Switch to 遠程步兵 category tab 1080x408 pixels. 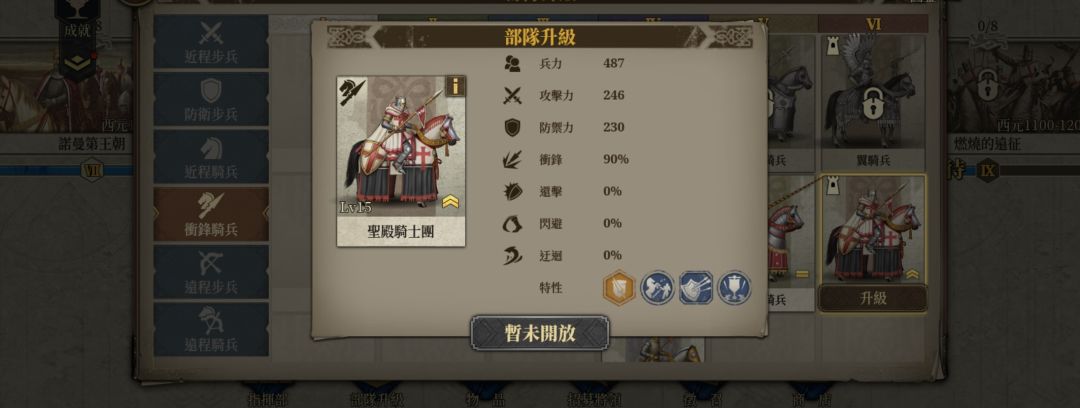click(x=211, y=272)
